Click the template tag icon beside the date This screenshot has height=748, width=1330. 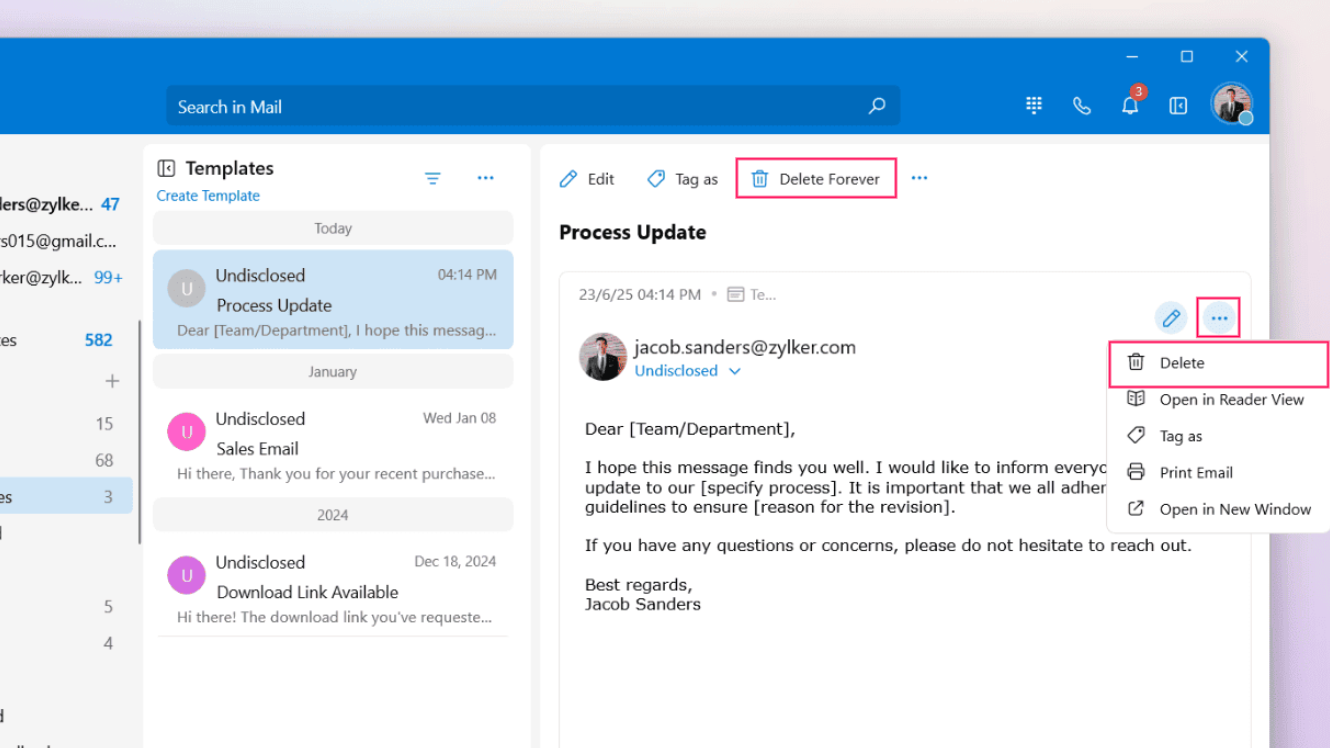point(735,294)
